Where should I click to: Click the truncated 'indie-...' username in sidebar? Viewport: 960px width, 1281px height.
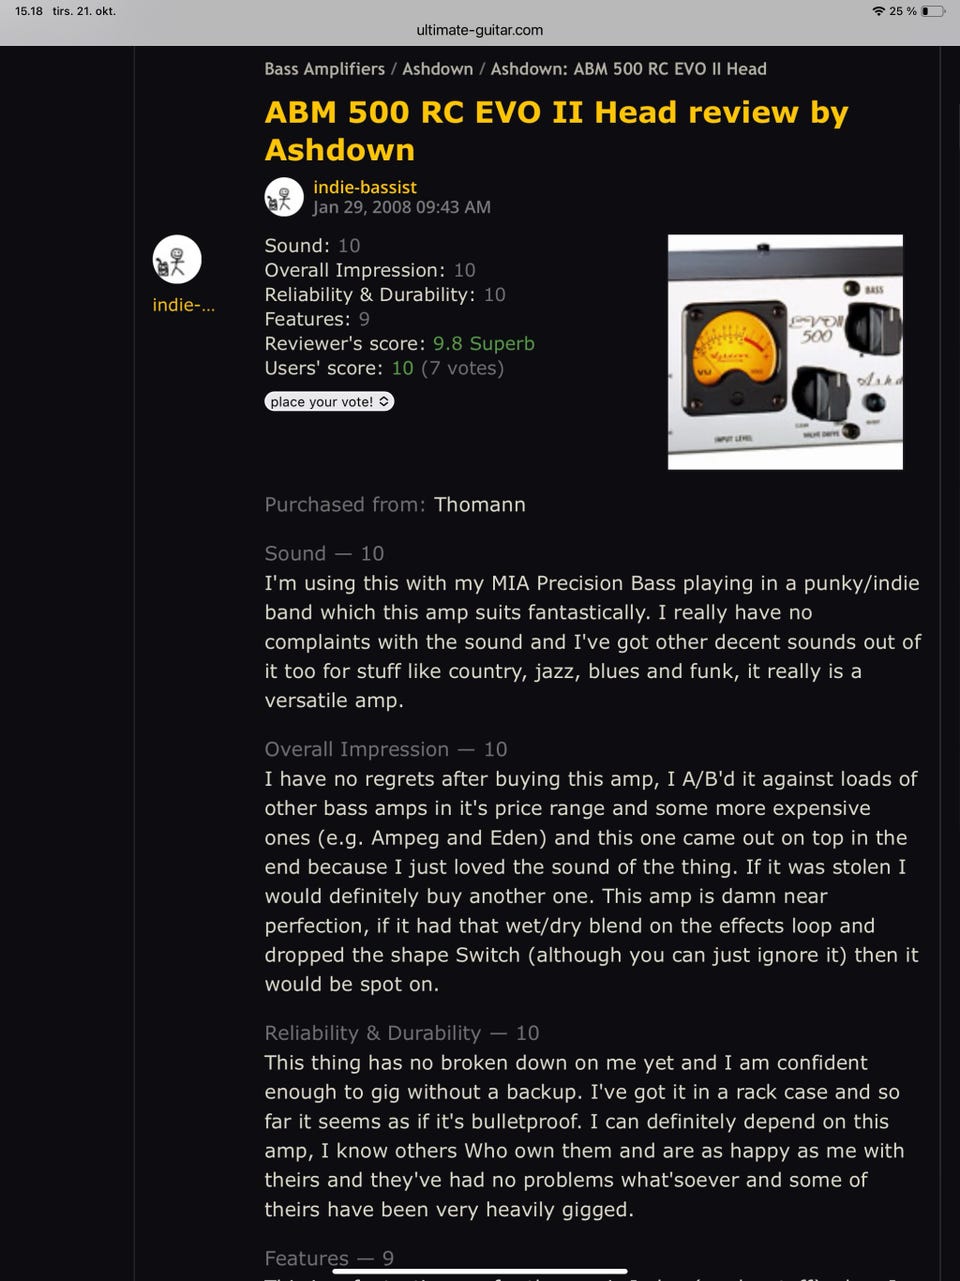coord(183,305)
